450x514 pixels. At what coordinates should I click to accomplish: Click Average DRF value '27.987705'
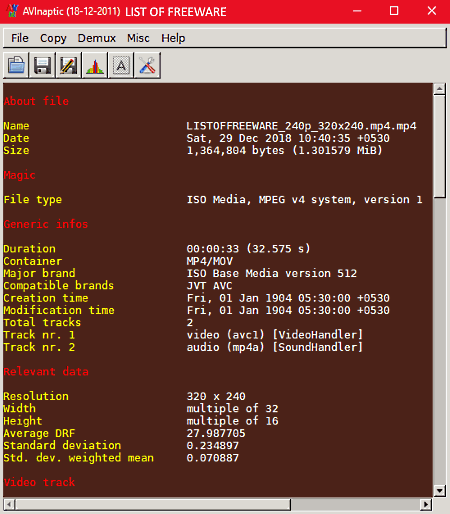coord(216,433)
